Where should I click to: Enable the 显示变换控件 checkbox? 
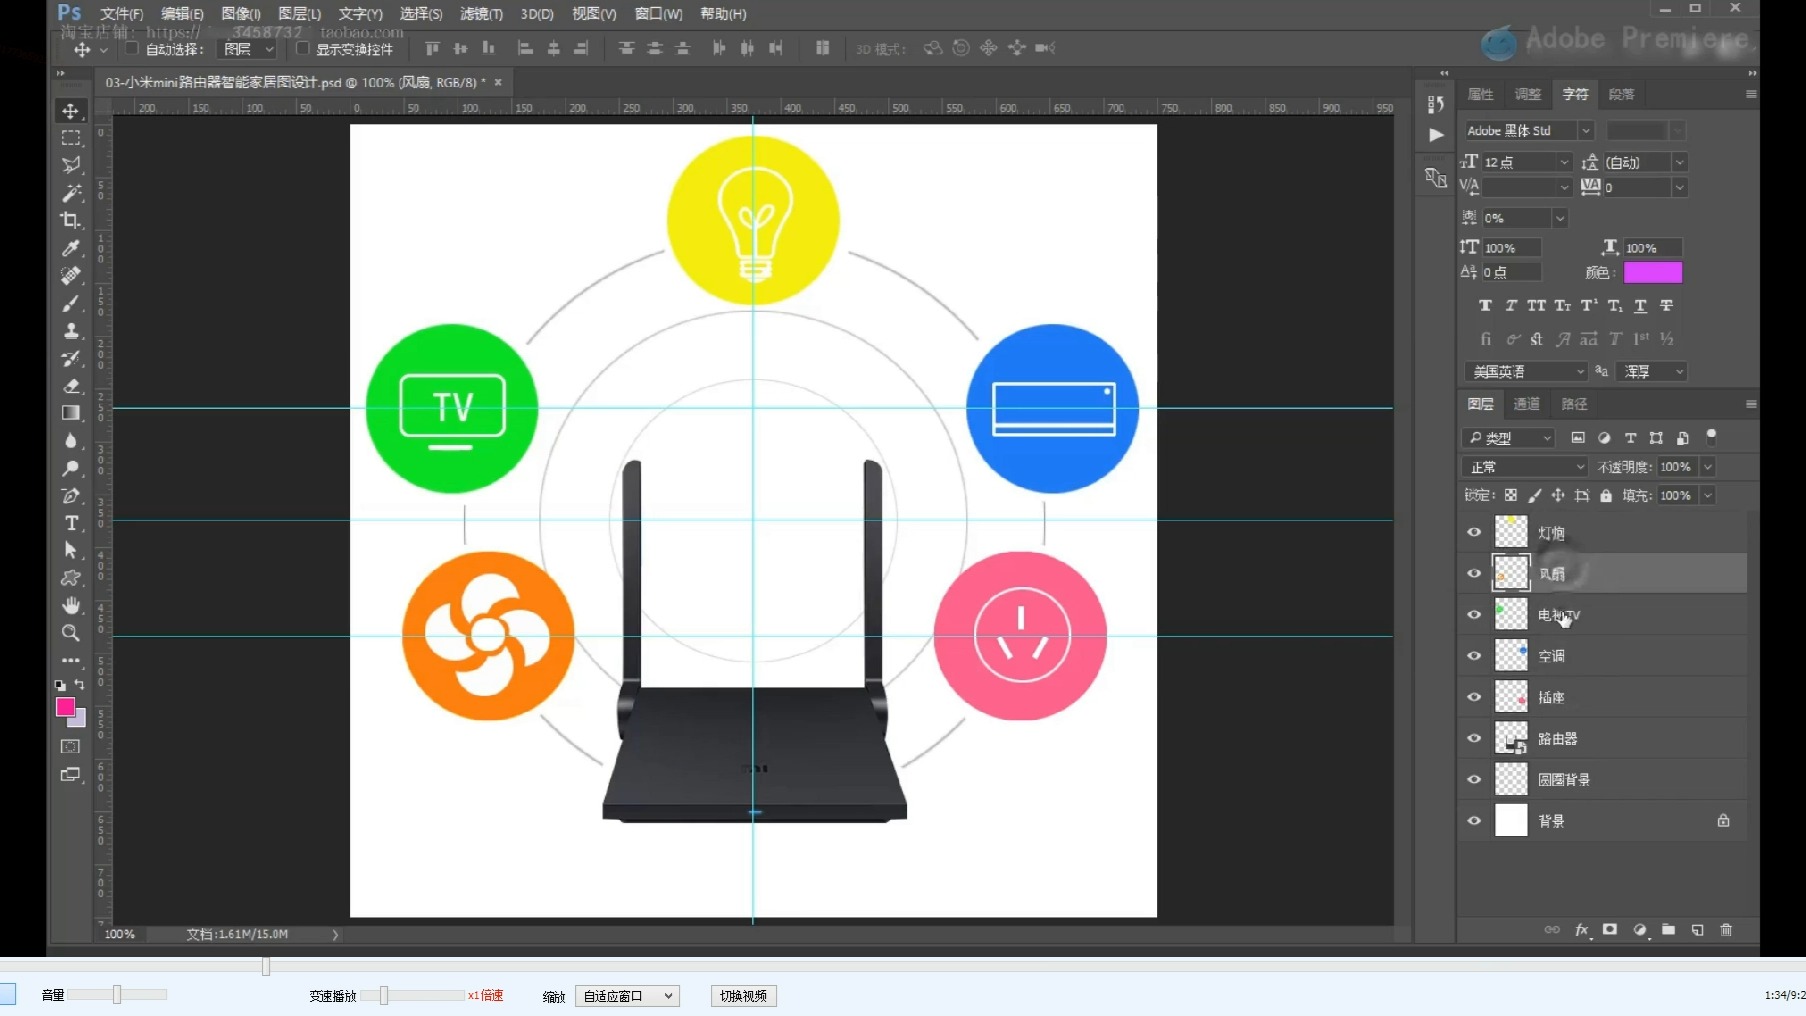point(302,48)
